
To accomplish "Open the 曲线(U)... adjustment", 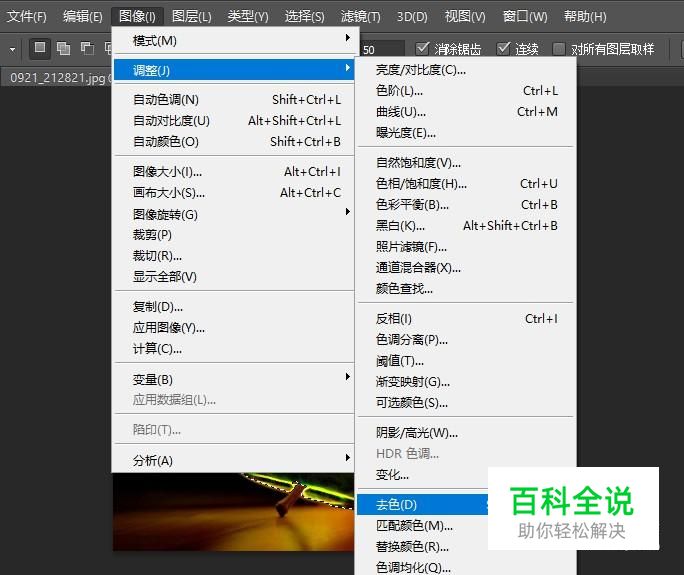I will [x=465, y=112].
